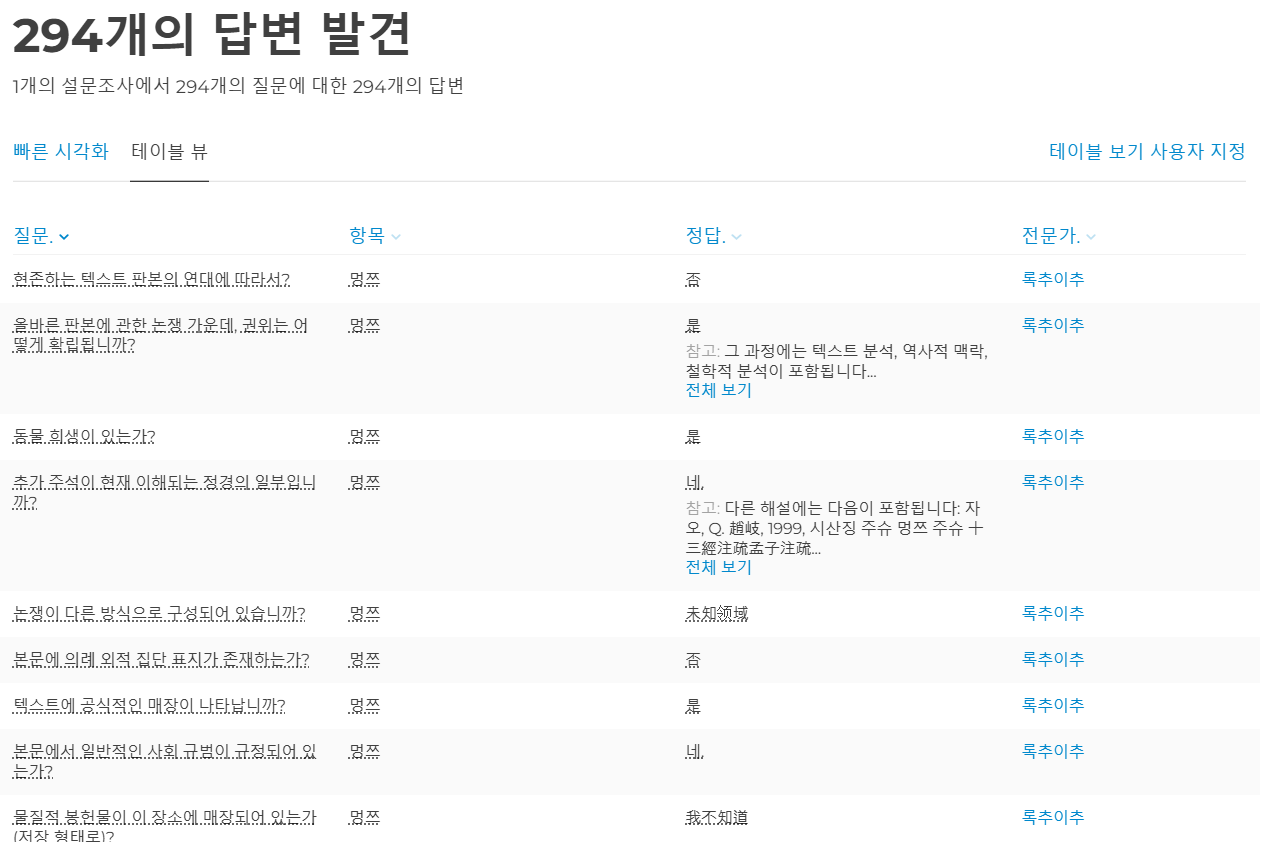The height and width of the screenshot is (842, 1267).
Task: Open question 동물 희생이 있는가?
Action: [84, 436]
